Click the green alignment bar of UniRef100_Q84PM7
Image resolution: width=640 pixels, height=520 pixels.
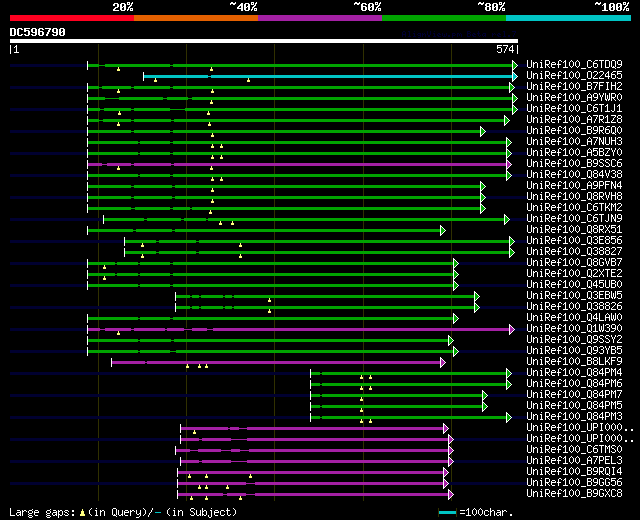click(397, 396)
